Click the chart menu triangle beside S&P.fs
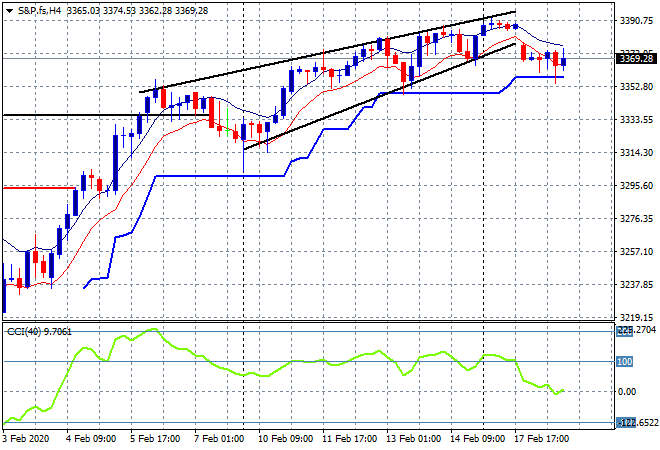Viewport: 660px width, 450px height. coord(9,11)
